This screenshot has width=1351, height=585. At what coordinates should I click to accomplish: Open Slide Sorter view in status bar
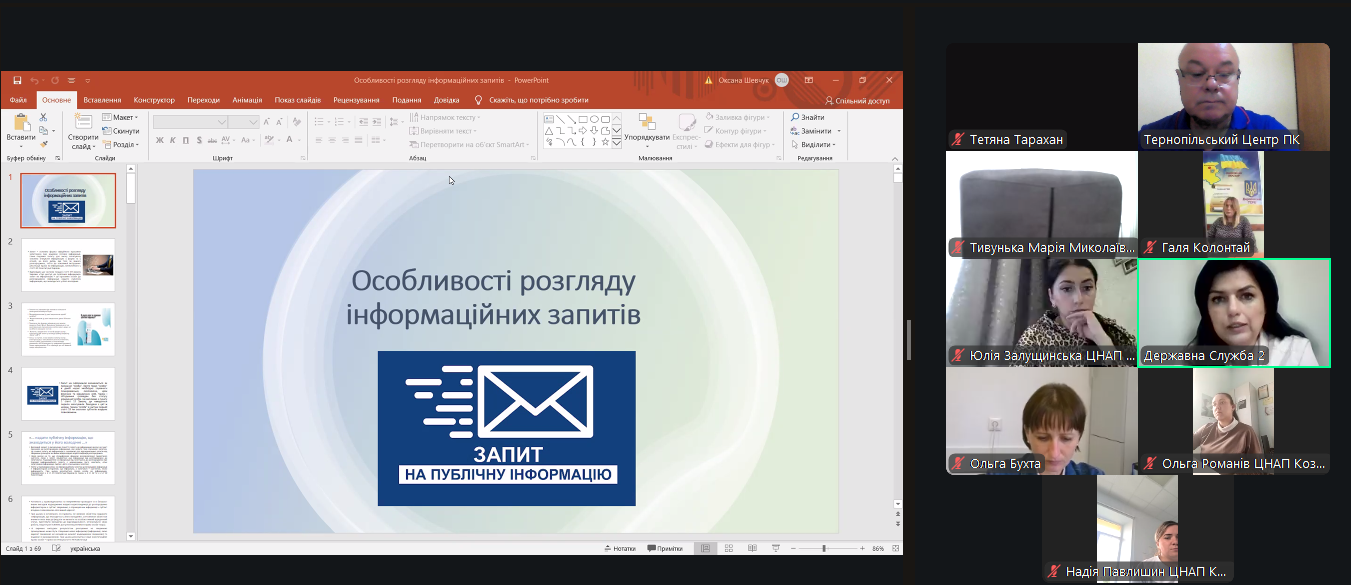pos(727,548)
